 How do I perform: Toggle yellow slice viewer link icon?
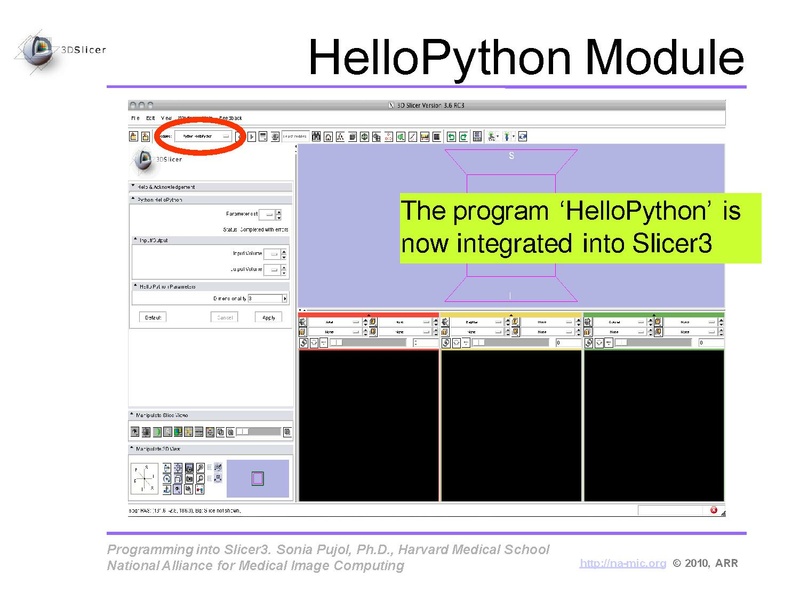point(446,343)
